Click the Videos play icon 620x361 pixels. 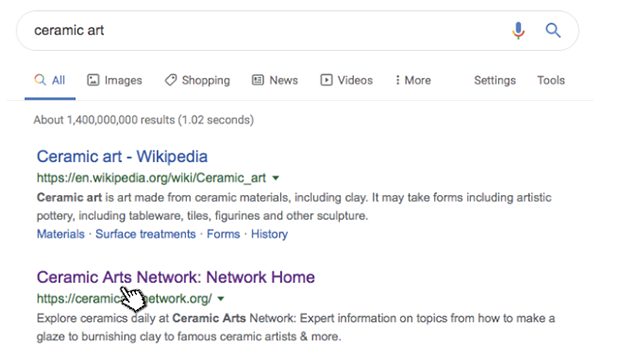pos(326,80)
